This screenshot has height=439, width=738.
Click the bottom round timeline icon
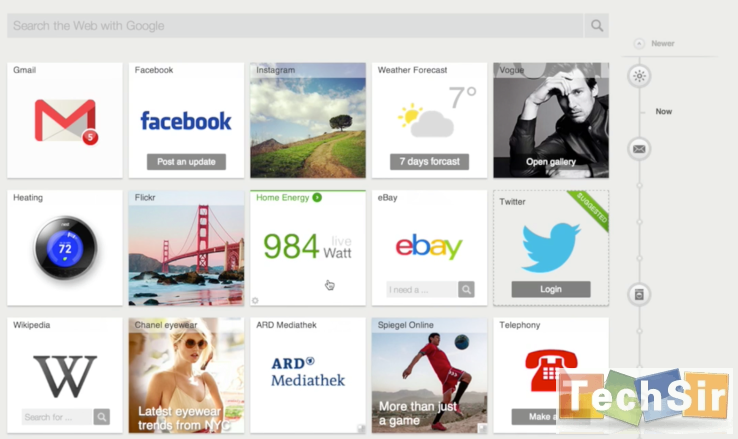(639, 295)
